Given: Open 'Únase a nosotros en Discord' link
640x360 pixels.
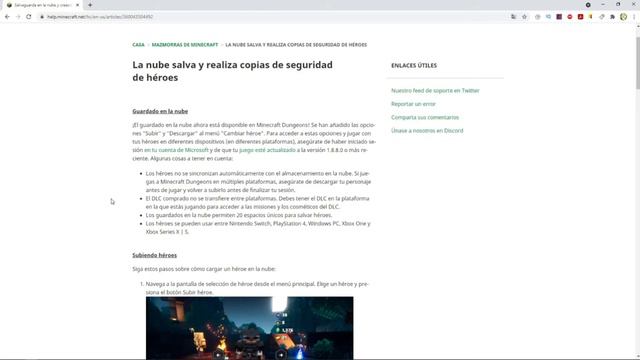Looking at the screenshot, I should coord(427,131).
